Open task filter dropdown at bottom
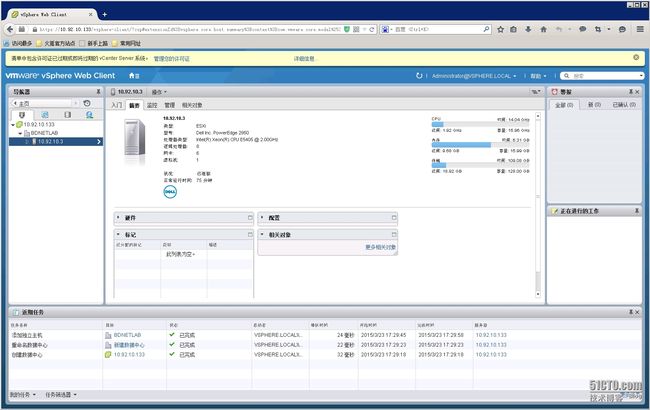This screenshot has height=410, width=650. 61,395
